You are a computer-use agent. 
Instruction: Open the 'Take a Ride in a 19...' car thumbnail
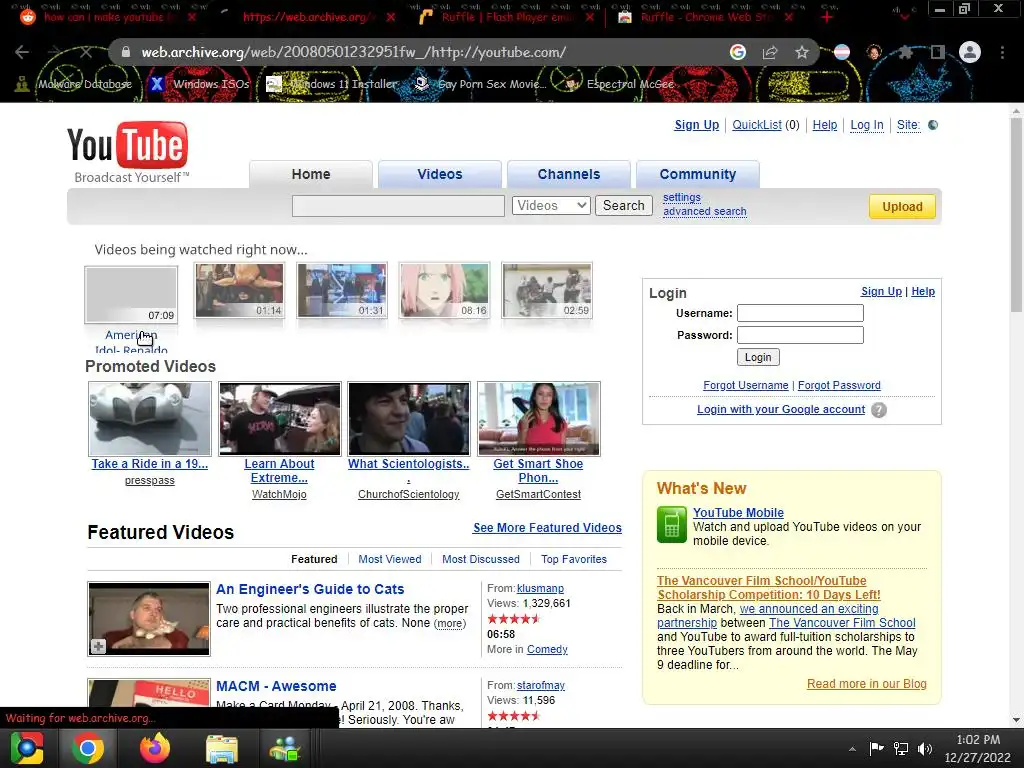point(150,419)
